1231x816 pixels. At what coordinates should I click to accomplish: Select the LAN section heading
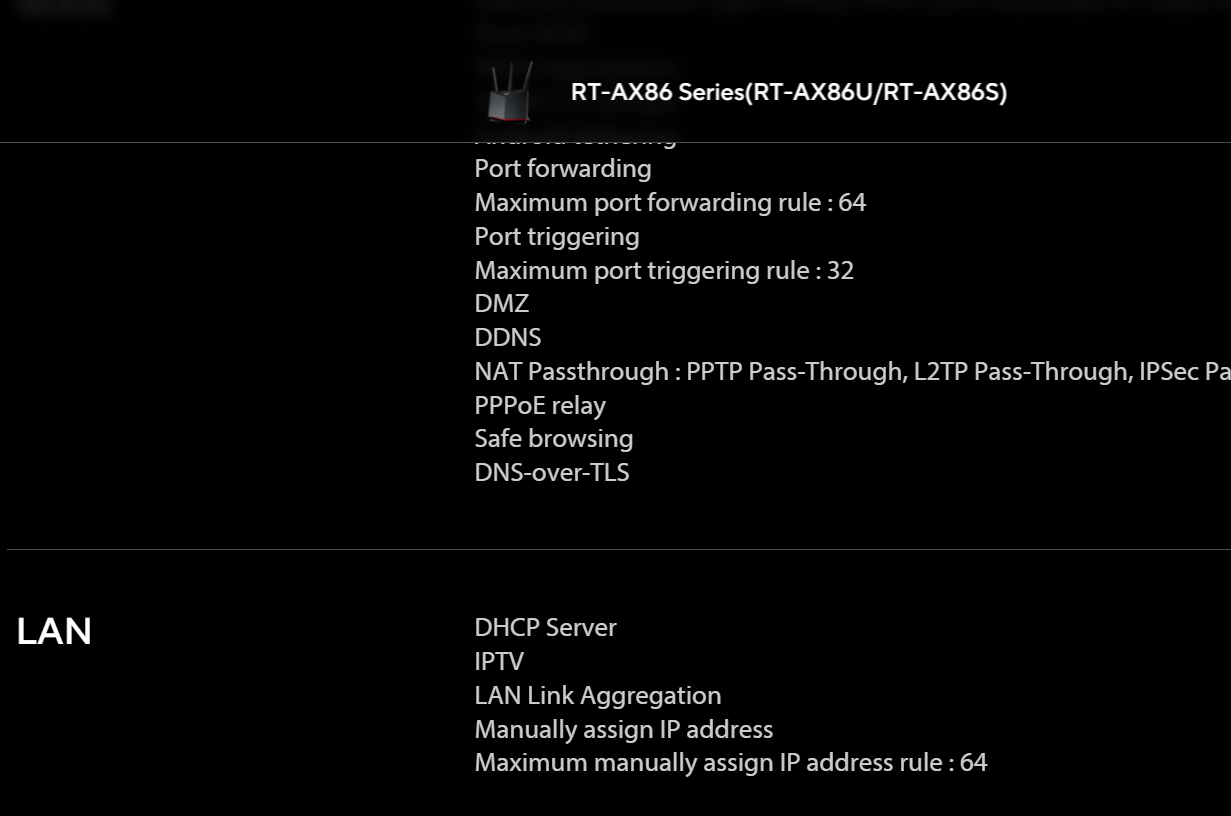pyautogui.click(x=54, y=631)
